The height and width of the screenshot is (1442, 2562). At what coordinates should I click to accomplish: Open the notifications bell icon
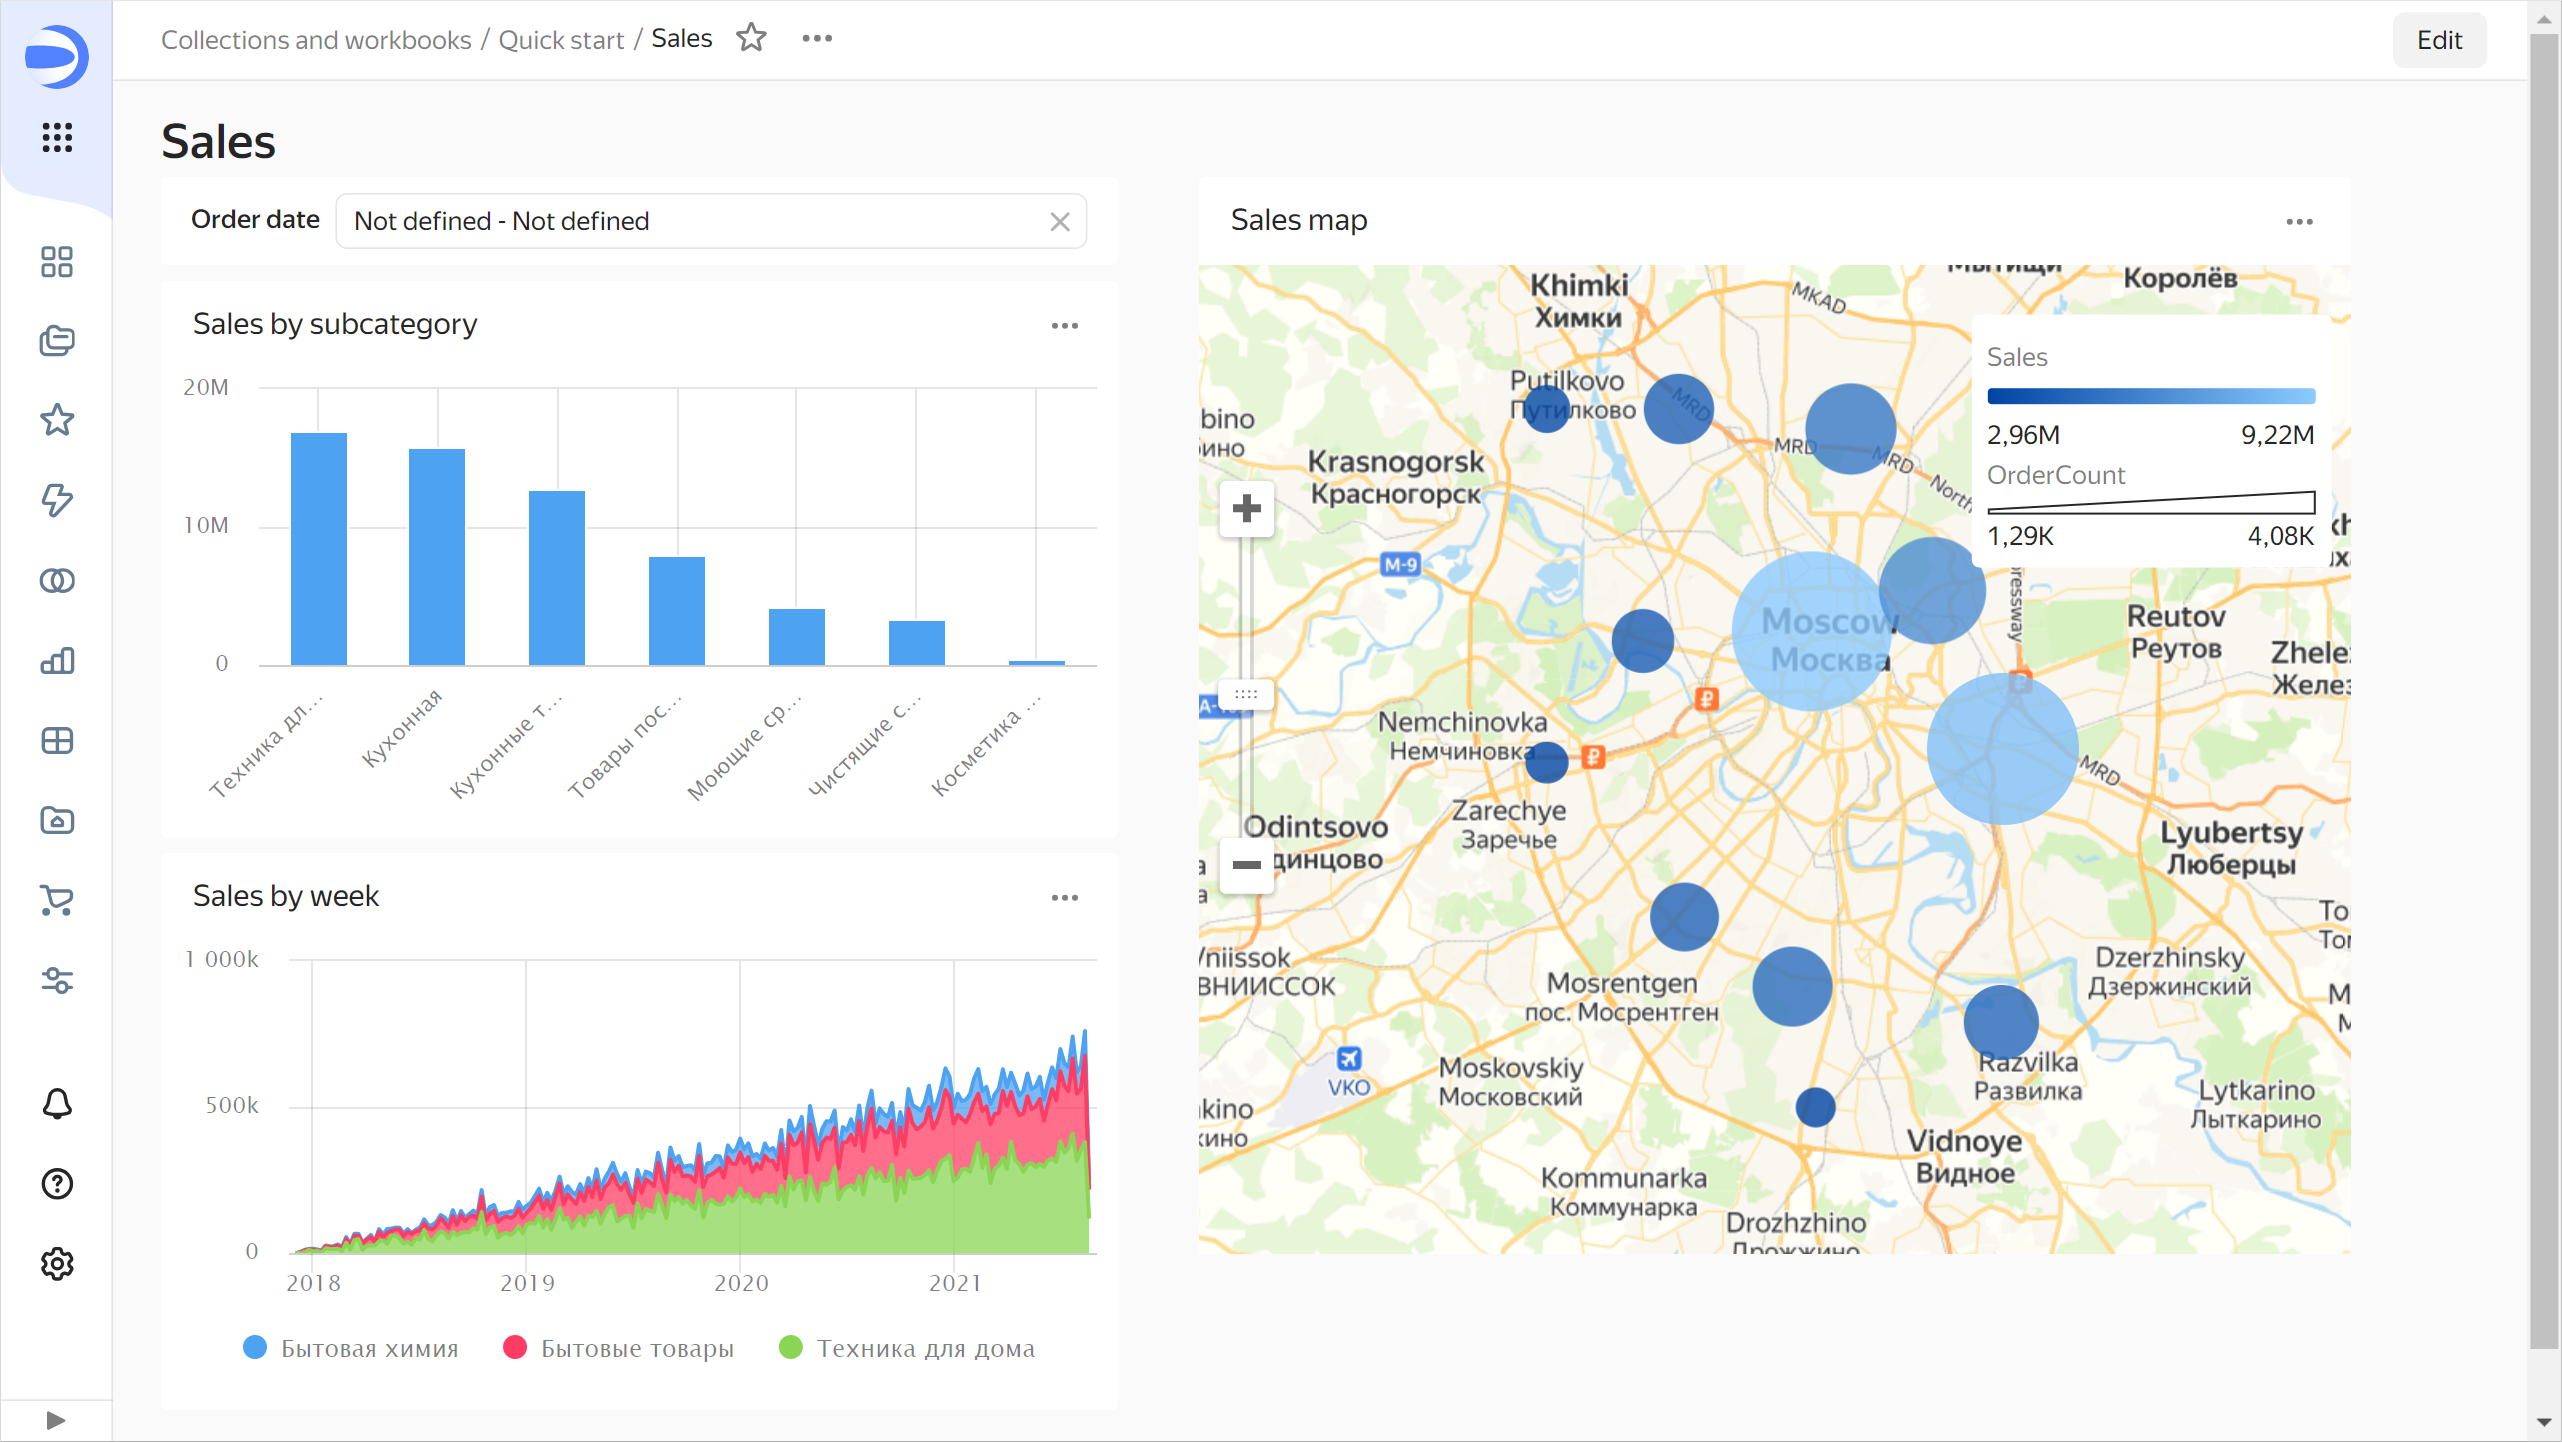pyautogui.click(x=57, y=1104)
